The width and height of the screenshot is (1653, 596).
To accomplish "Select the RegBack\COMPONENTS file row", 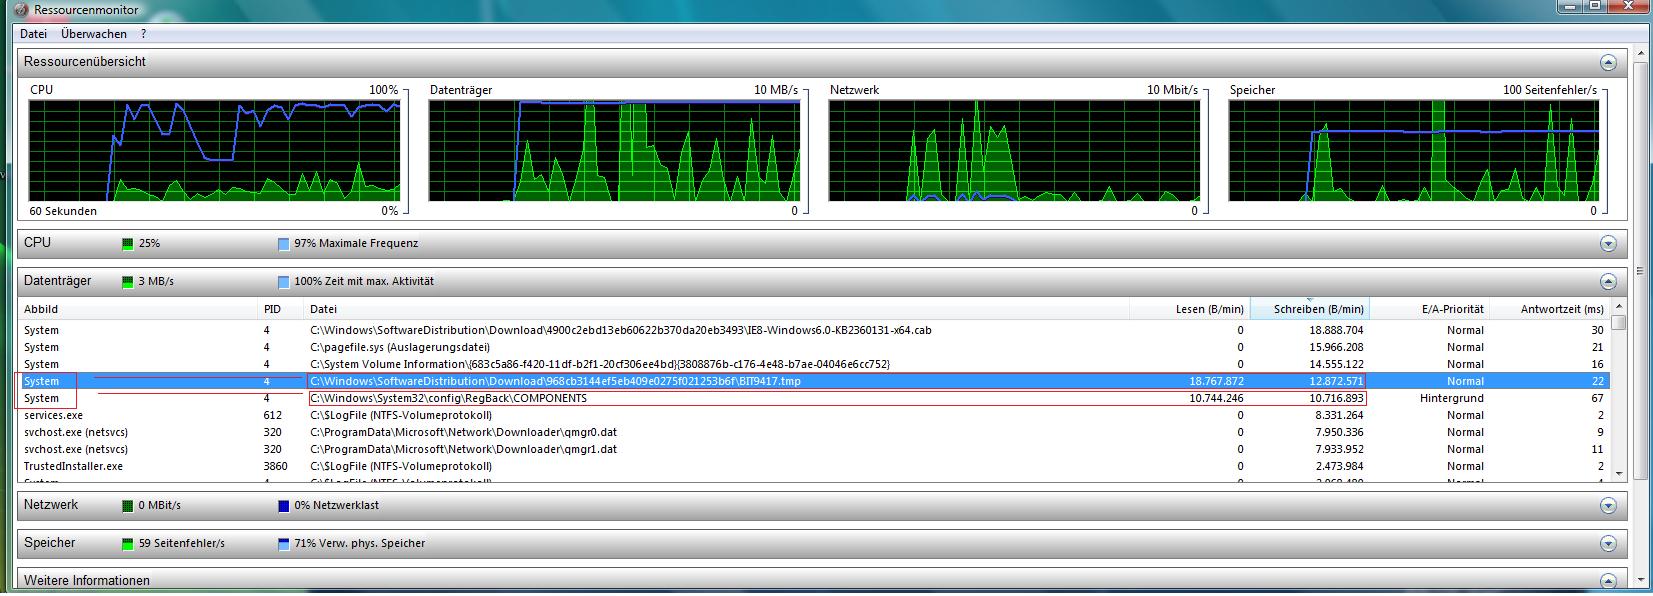I will pos(813,398).
